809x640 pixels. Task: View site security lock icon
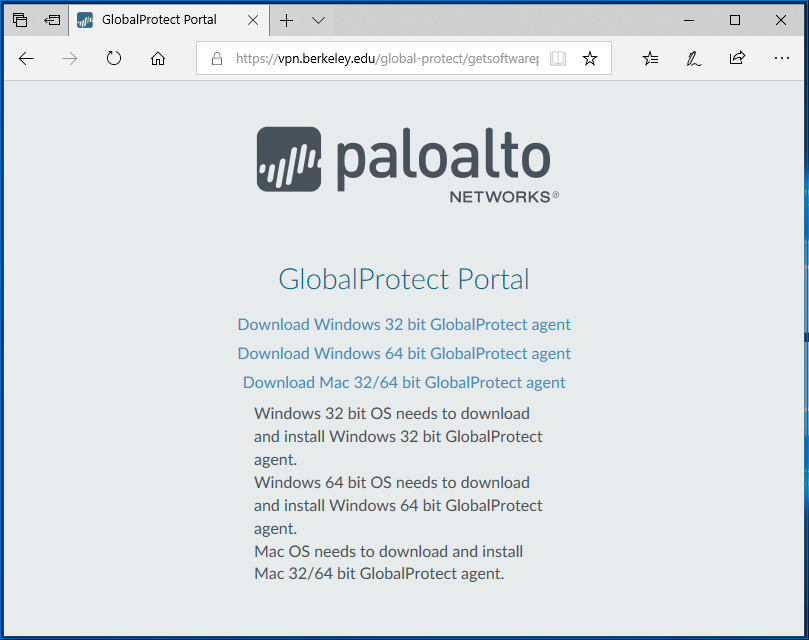(217, 58)
